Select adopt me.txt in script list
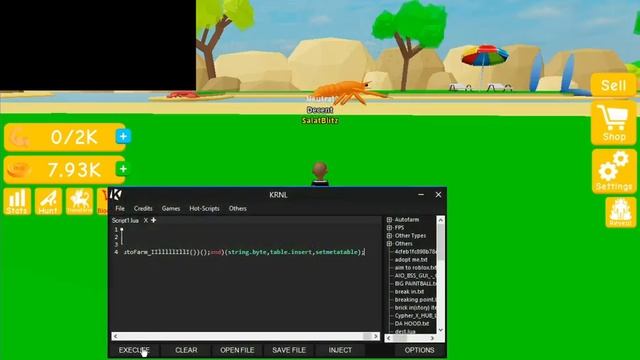640x360 pixels. [411, 260]
